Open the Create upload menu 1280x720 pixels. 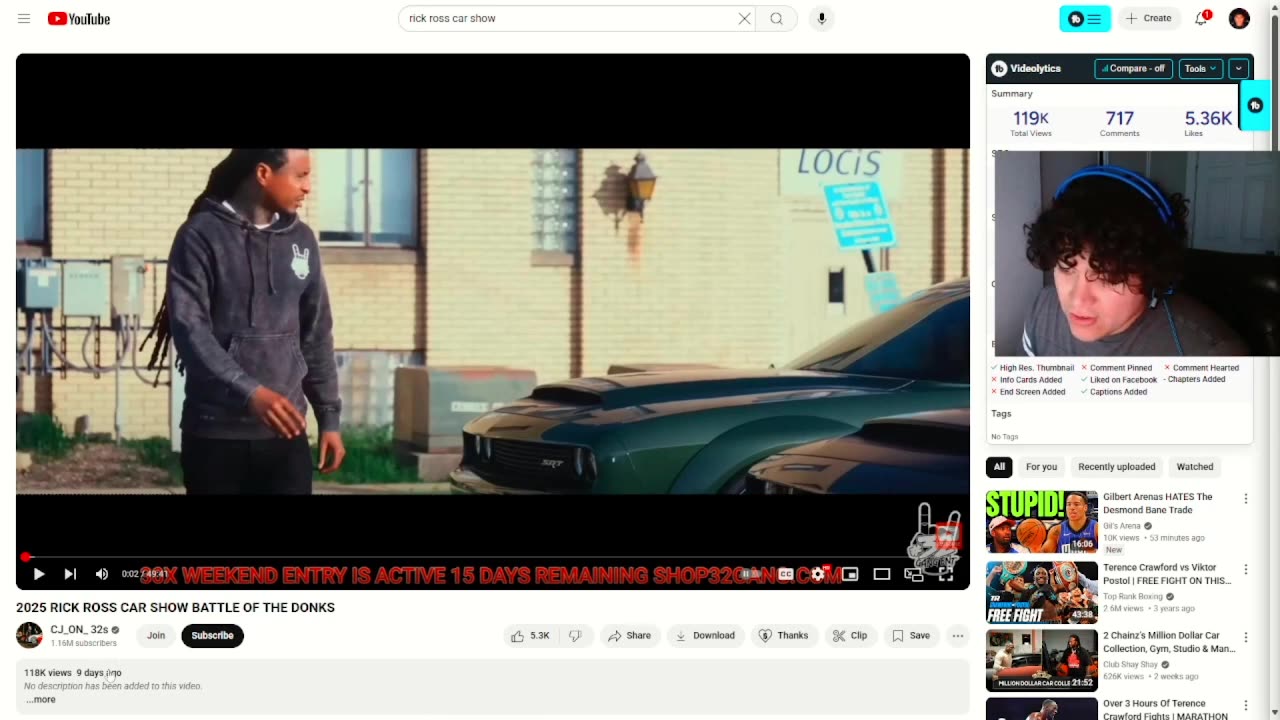point(1148,19)
